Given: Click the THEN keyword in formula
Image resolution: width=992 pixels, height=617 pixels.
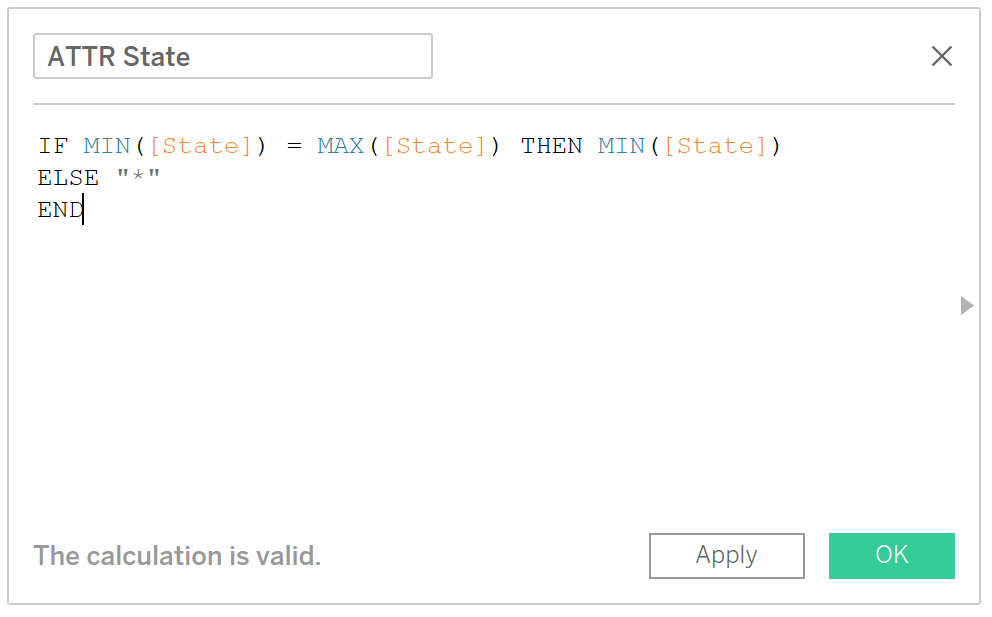Looking at the screenshot, I should (551, 146).
